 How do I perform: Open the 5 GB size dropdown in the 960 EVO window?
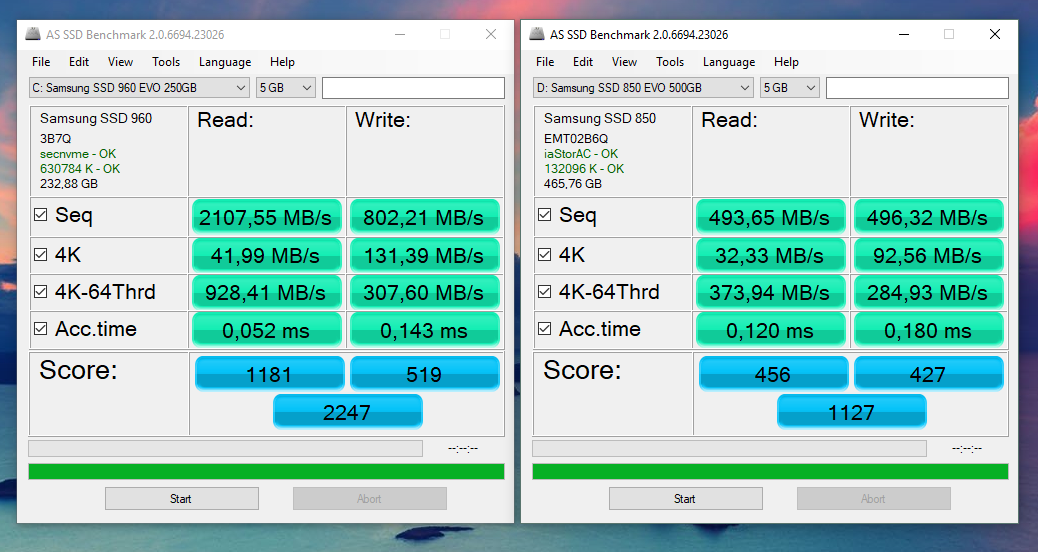pyautogui.click(x=286, y=88)
